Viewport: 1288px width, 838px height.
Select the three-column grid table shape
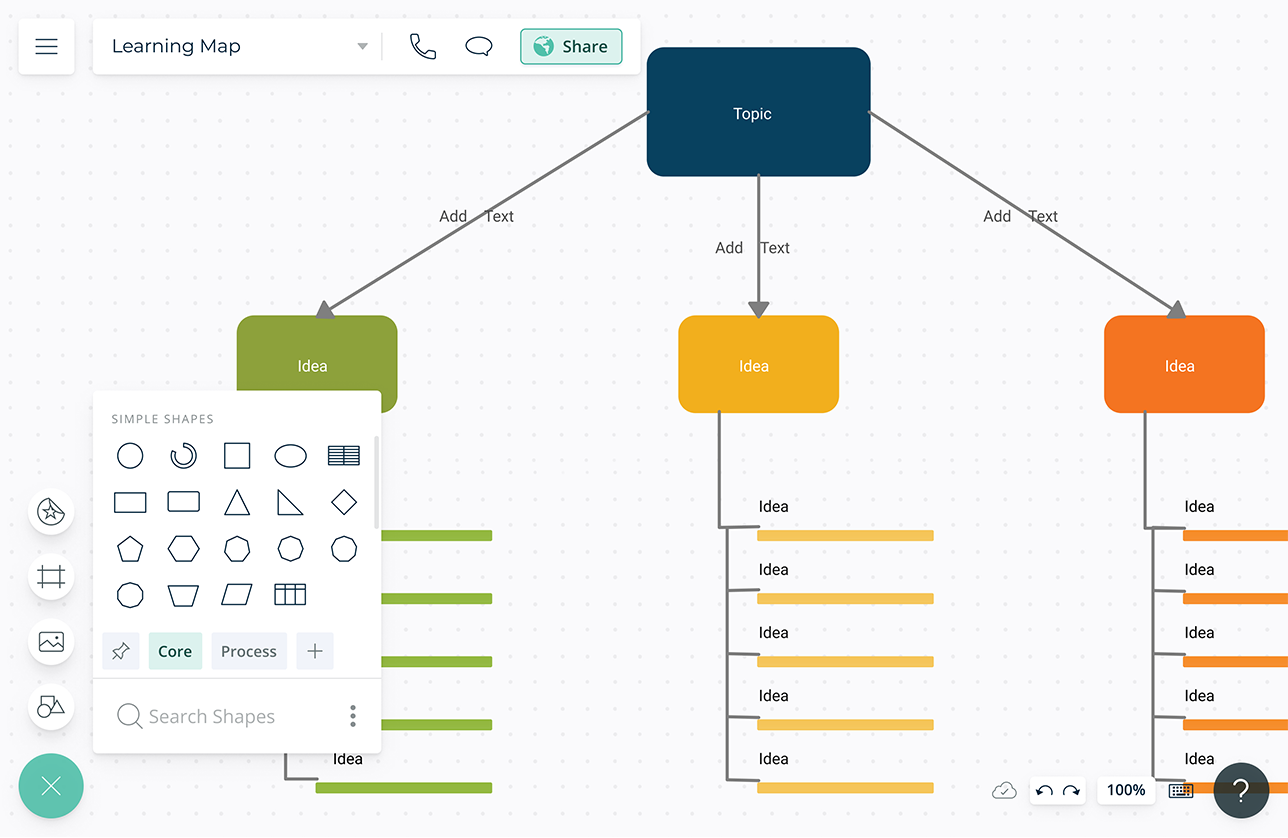[290, 595]
